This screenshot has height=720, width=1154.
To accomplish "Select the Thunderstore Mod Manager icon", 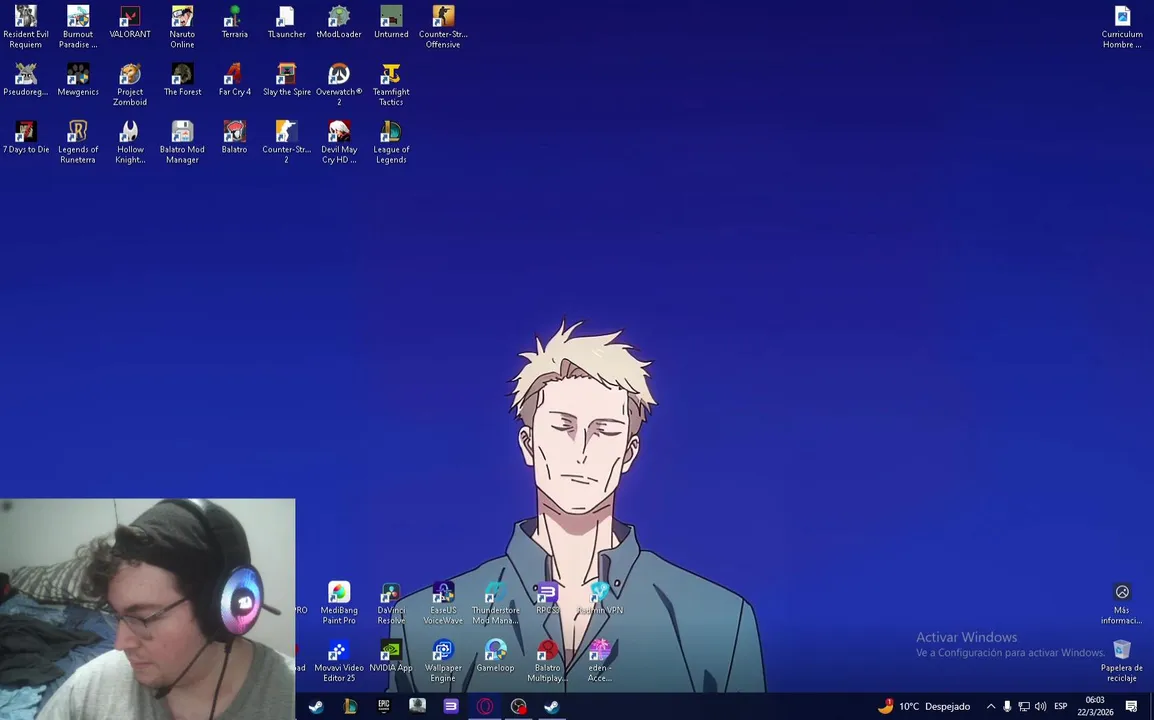I will click(495, 602).
